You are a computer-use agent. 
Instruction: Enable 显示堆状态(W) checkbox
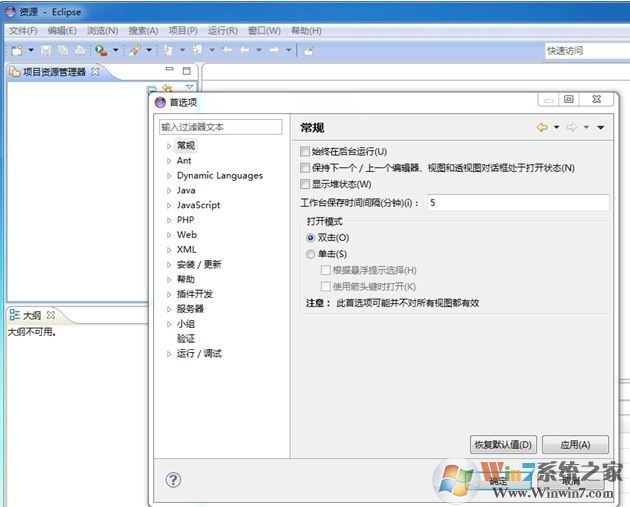tap(305, 184)
